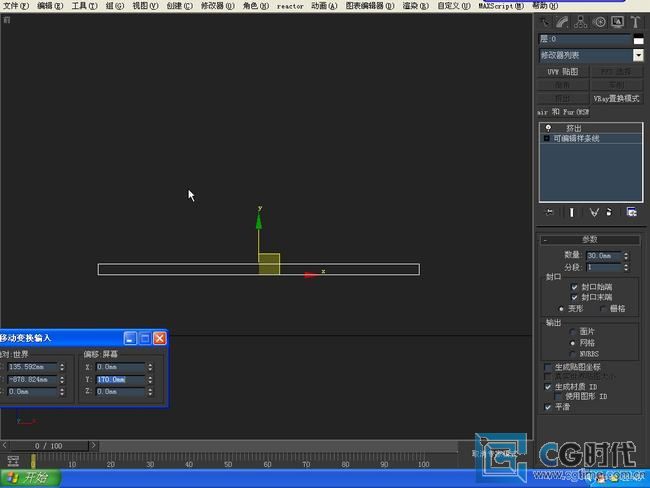This screenshot has width=650, height=488.
Task: Switch to the Modify panel tab icon
Action: coord(562,22)
